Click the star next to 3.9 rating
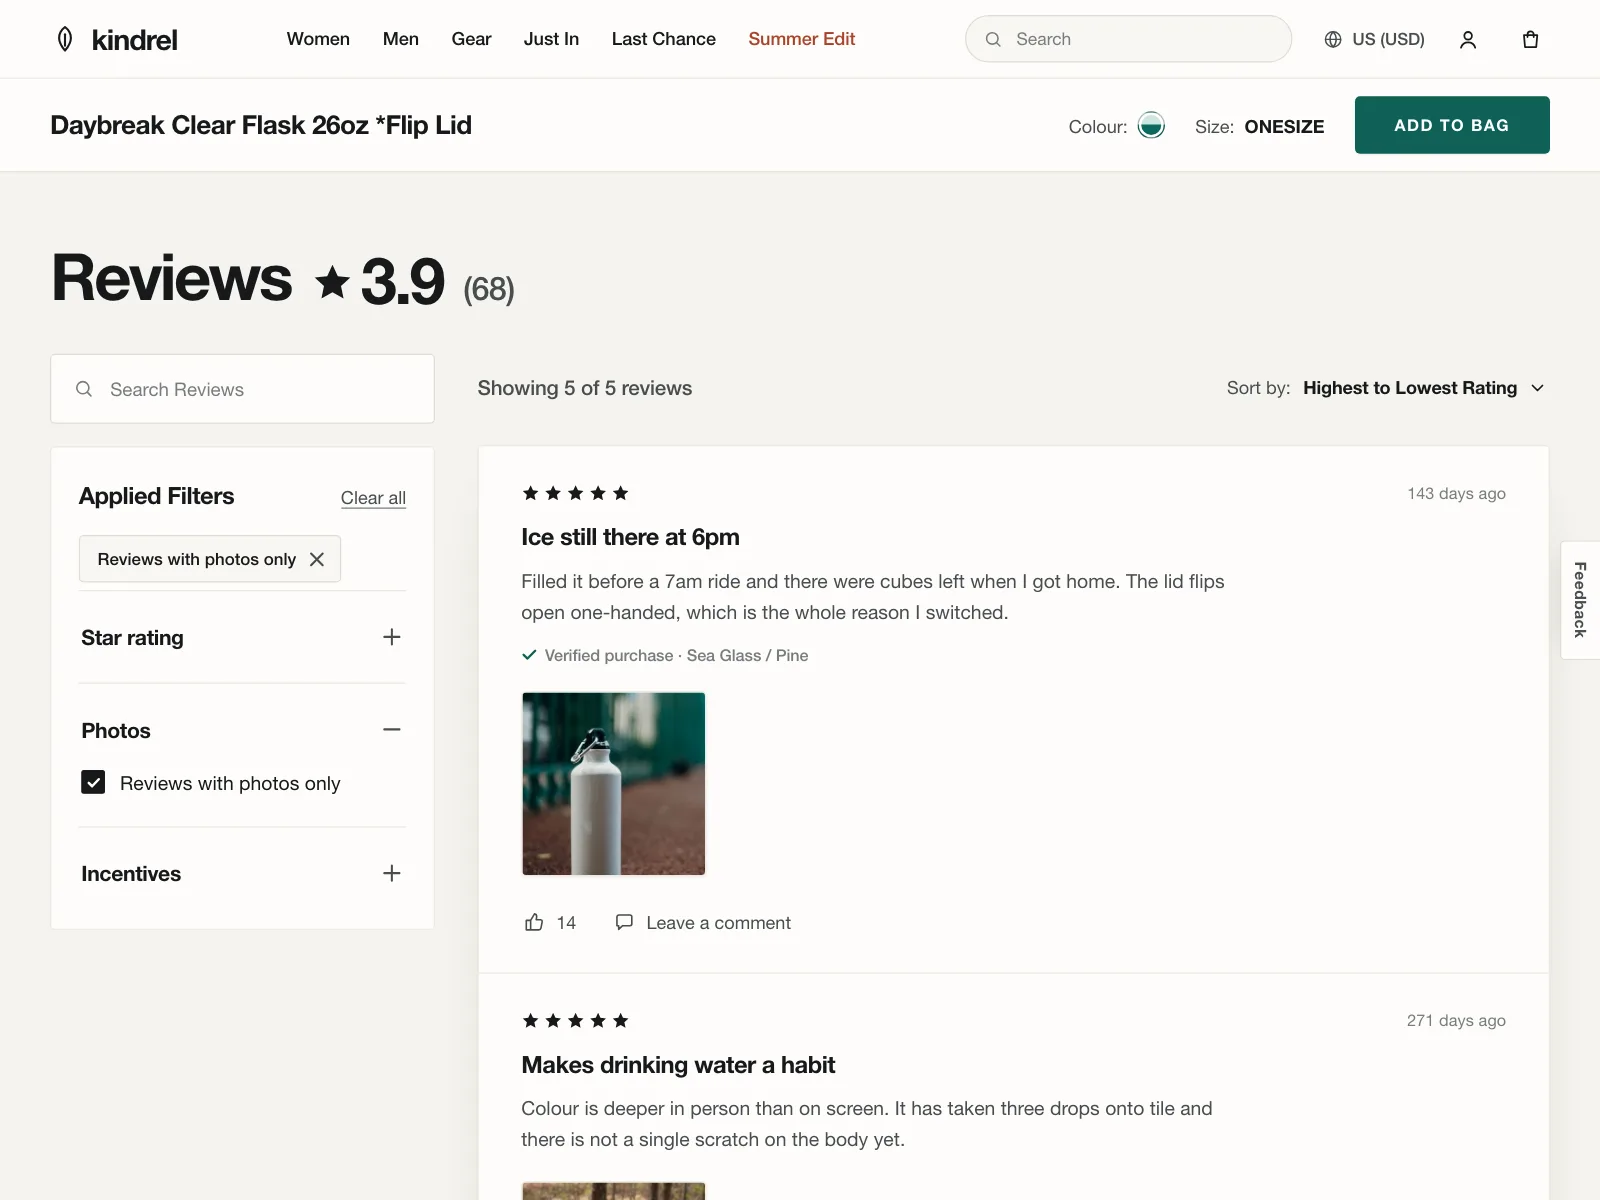The width and height of the screenshot is (1600, 1200). click(x=332, y=282)
